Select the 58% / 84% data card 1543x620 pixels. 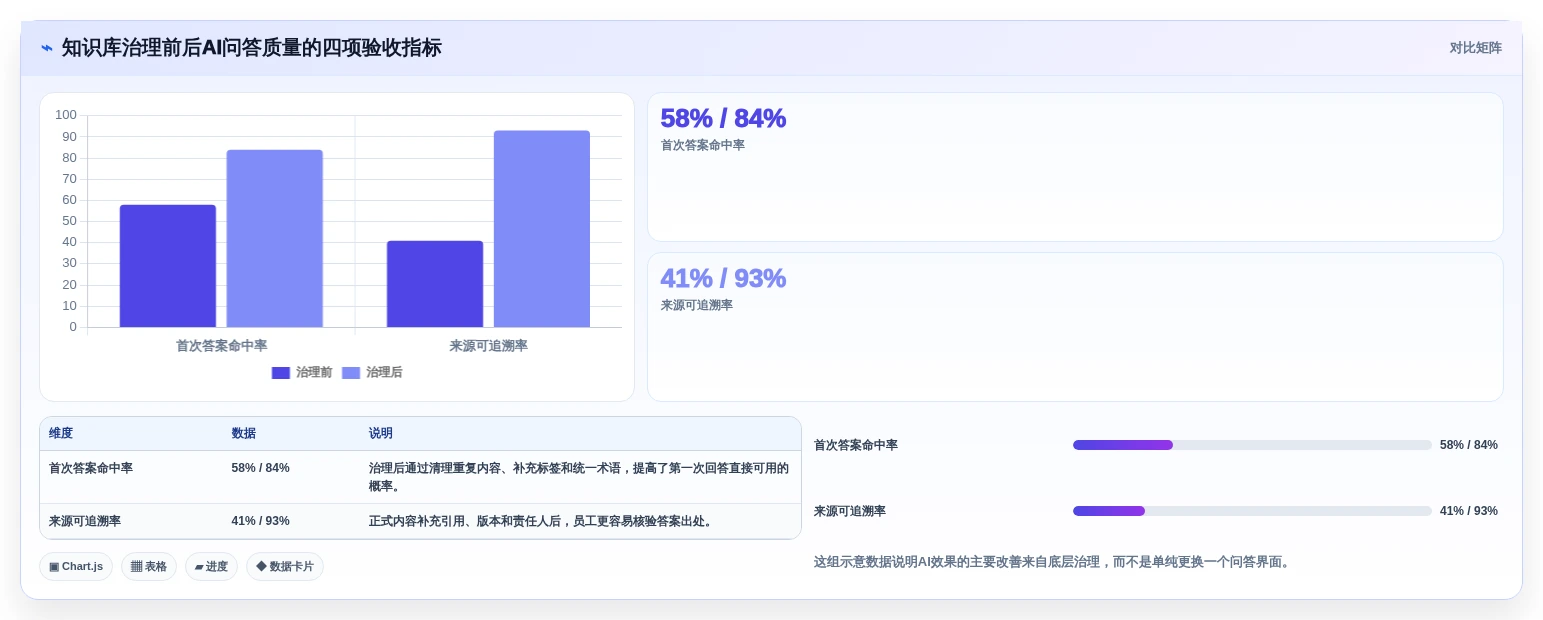[1075, 167]
